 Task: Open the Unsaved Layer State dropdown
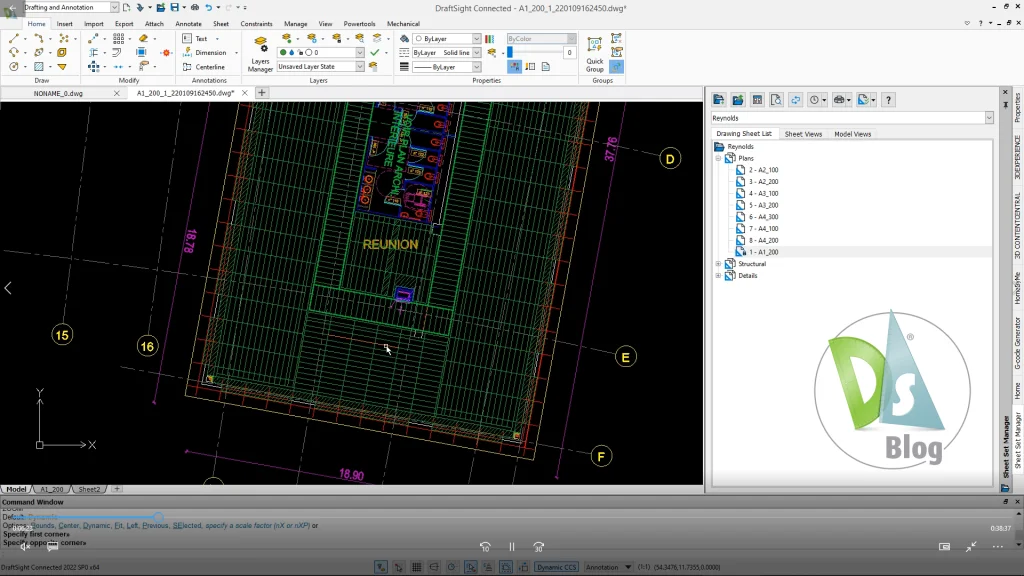359,67
